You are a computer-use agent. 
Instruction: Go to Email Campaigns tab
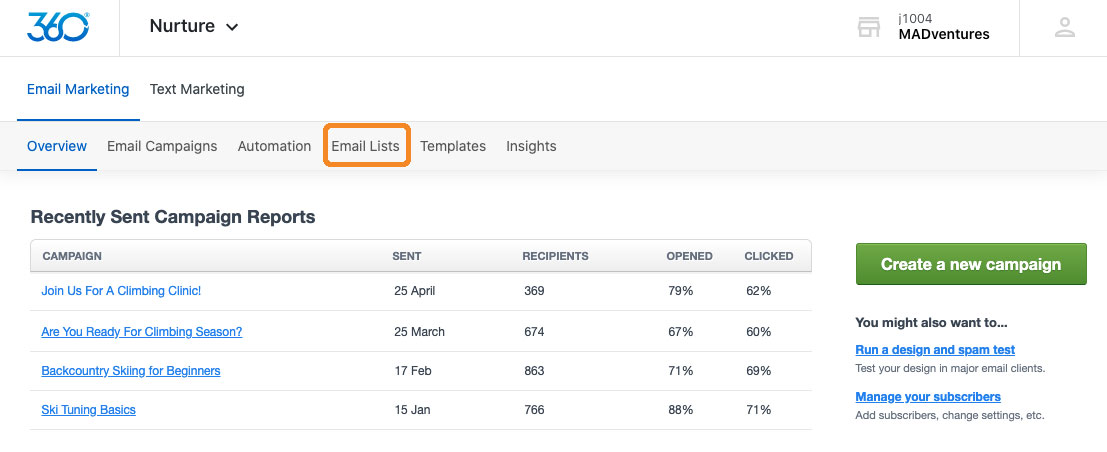click(162, 146)
